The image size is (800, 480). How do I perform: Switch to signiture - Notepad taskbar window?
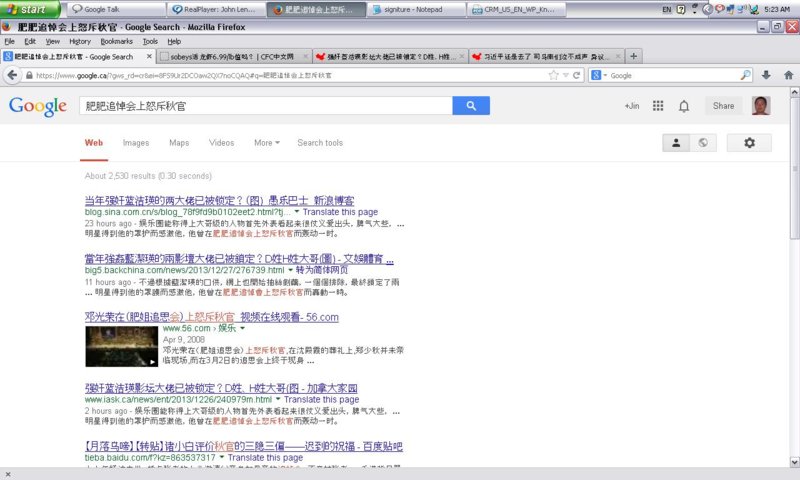click(416, 9)
